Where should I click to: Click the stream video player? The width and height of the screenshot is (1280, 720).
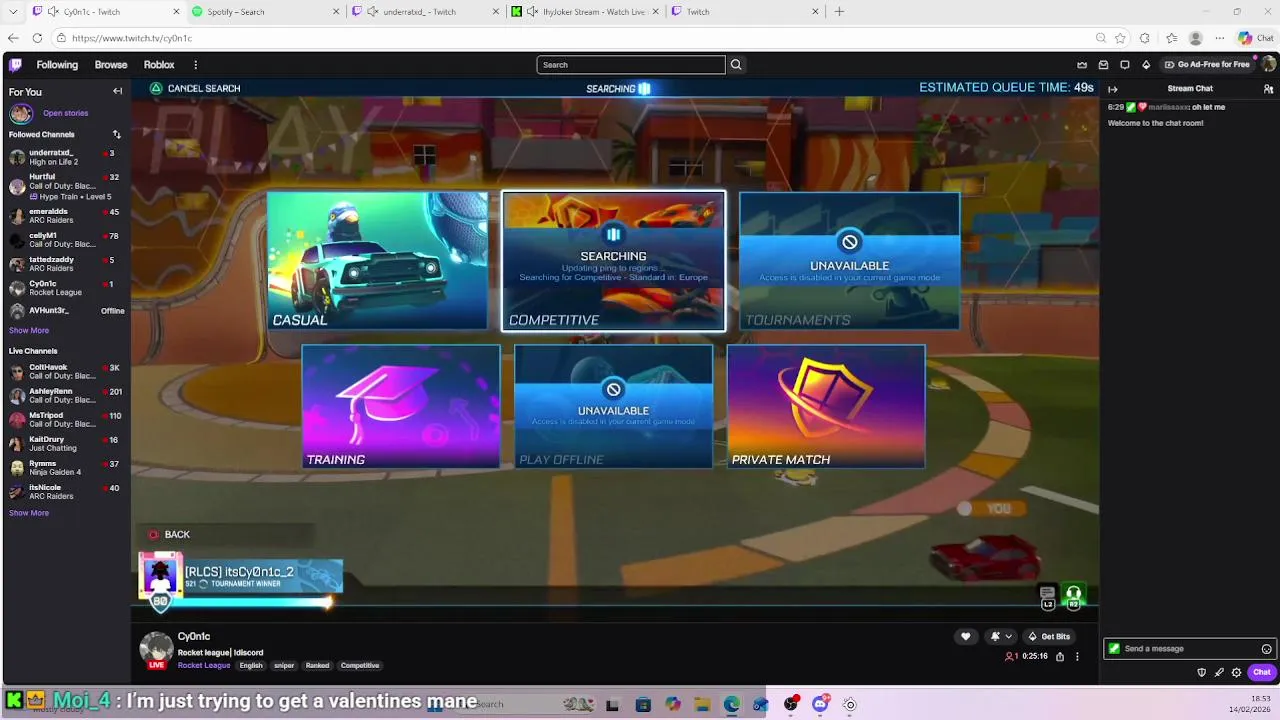(x=615, y=350)
